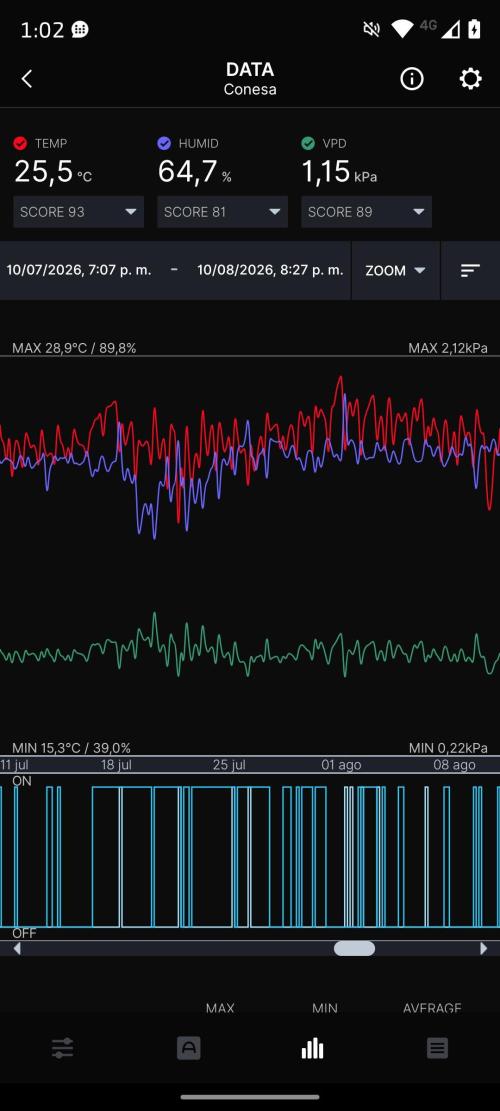Select the bar chart data tab icon
The width and height of the screenshot is (500, 1111).
pyautogui.click(x=312, y=1049)
